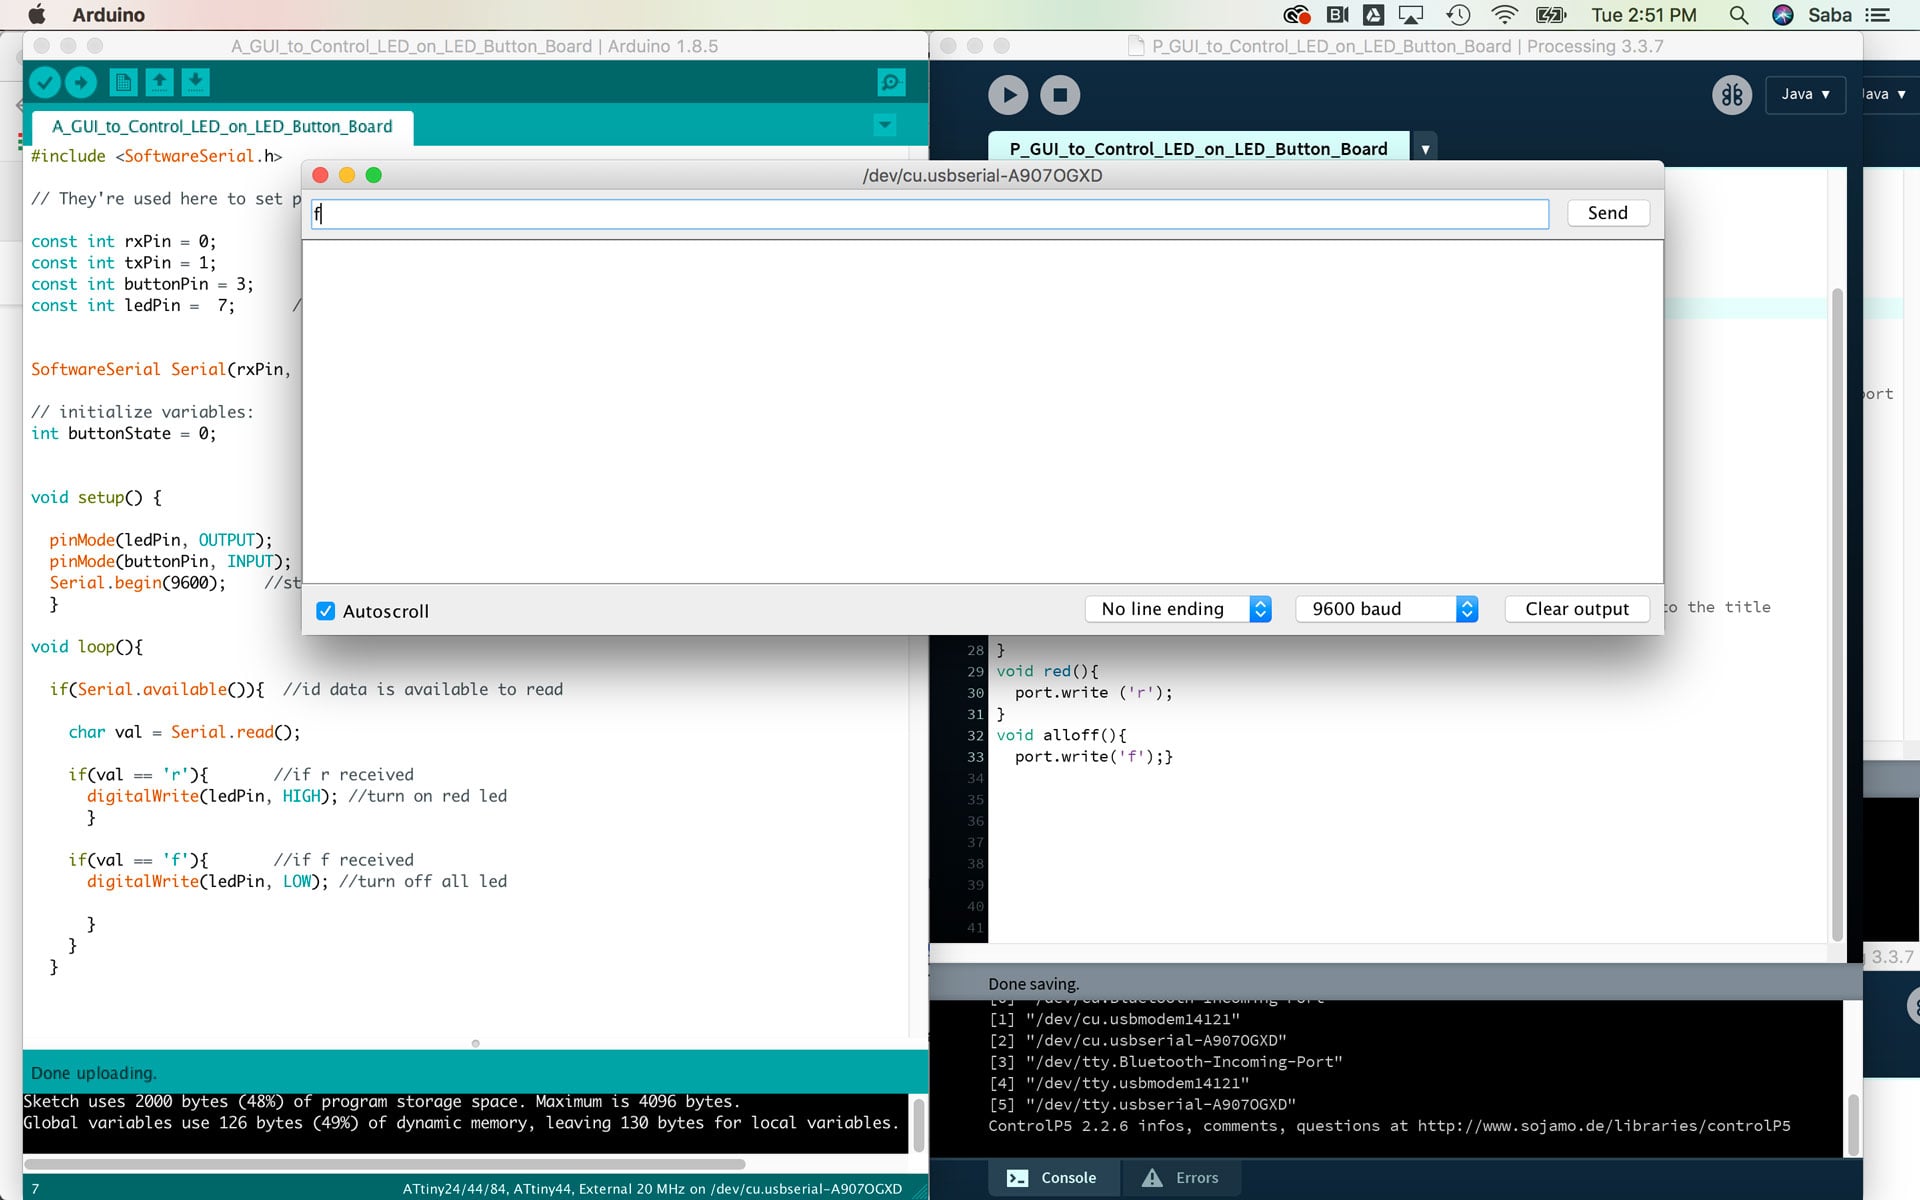Save the Arduino sketch with the down-arrow icon
Screen dimensions: 1920x1200
(195, 82)
